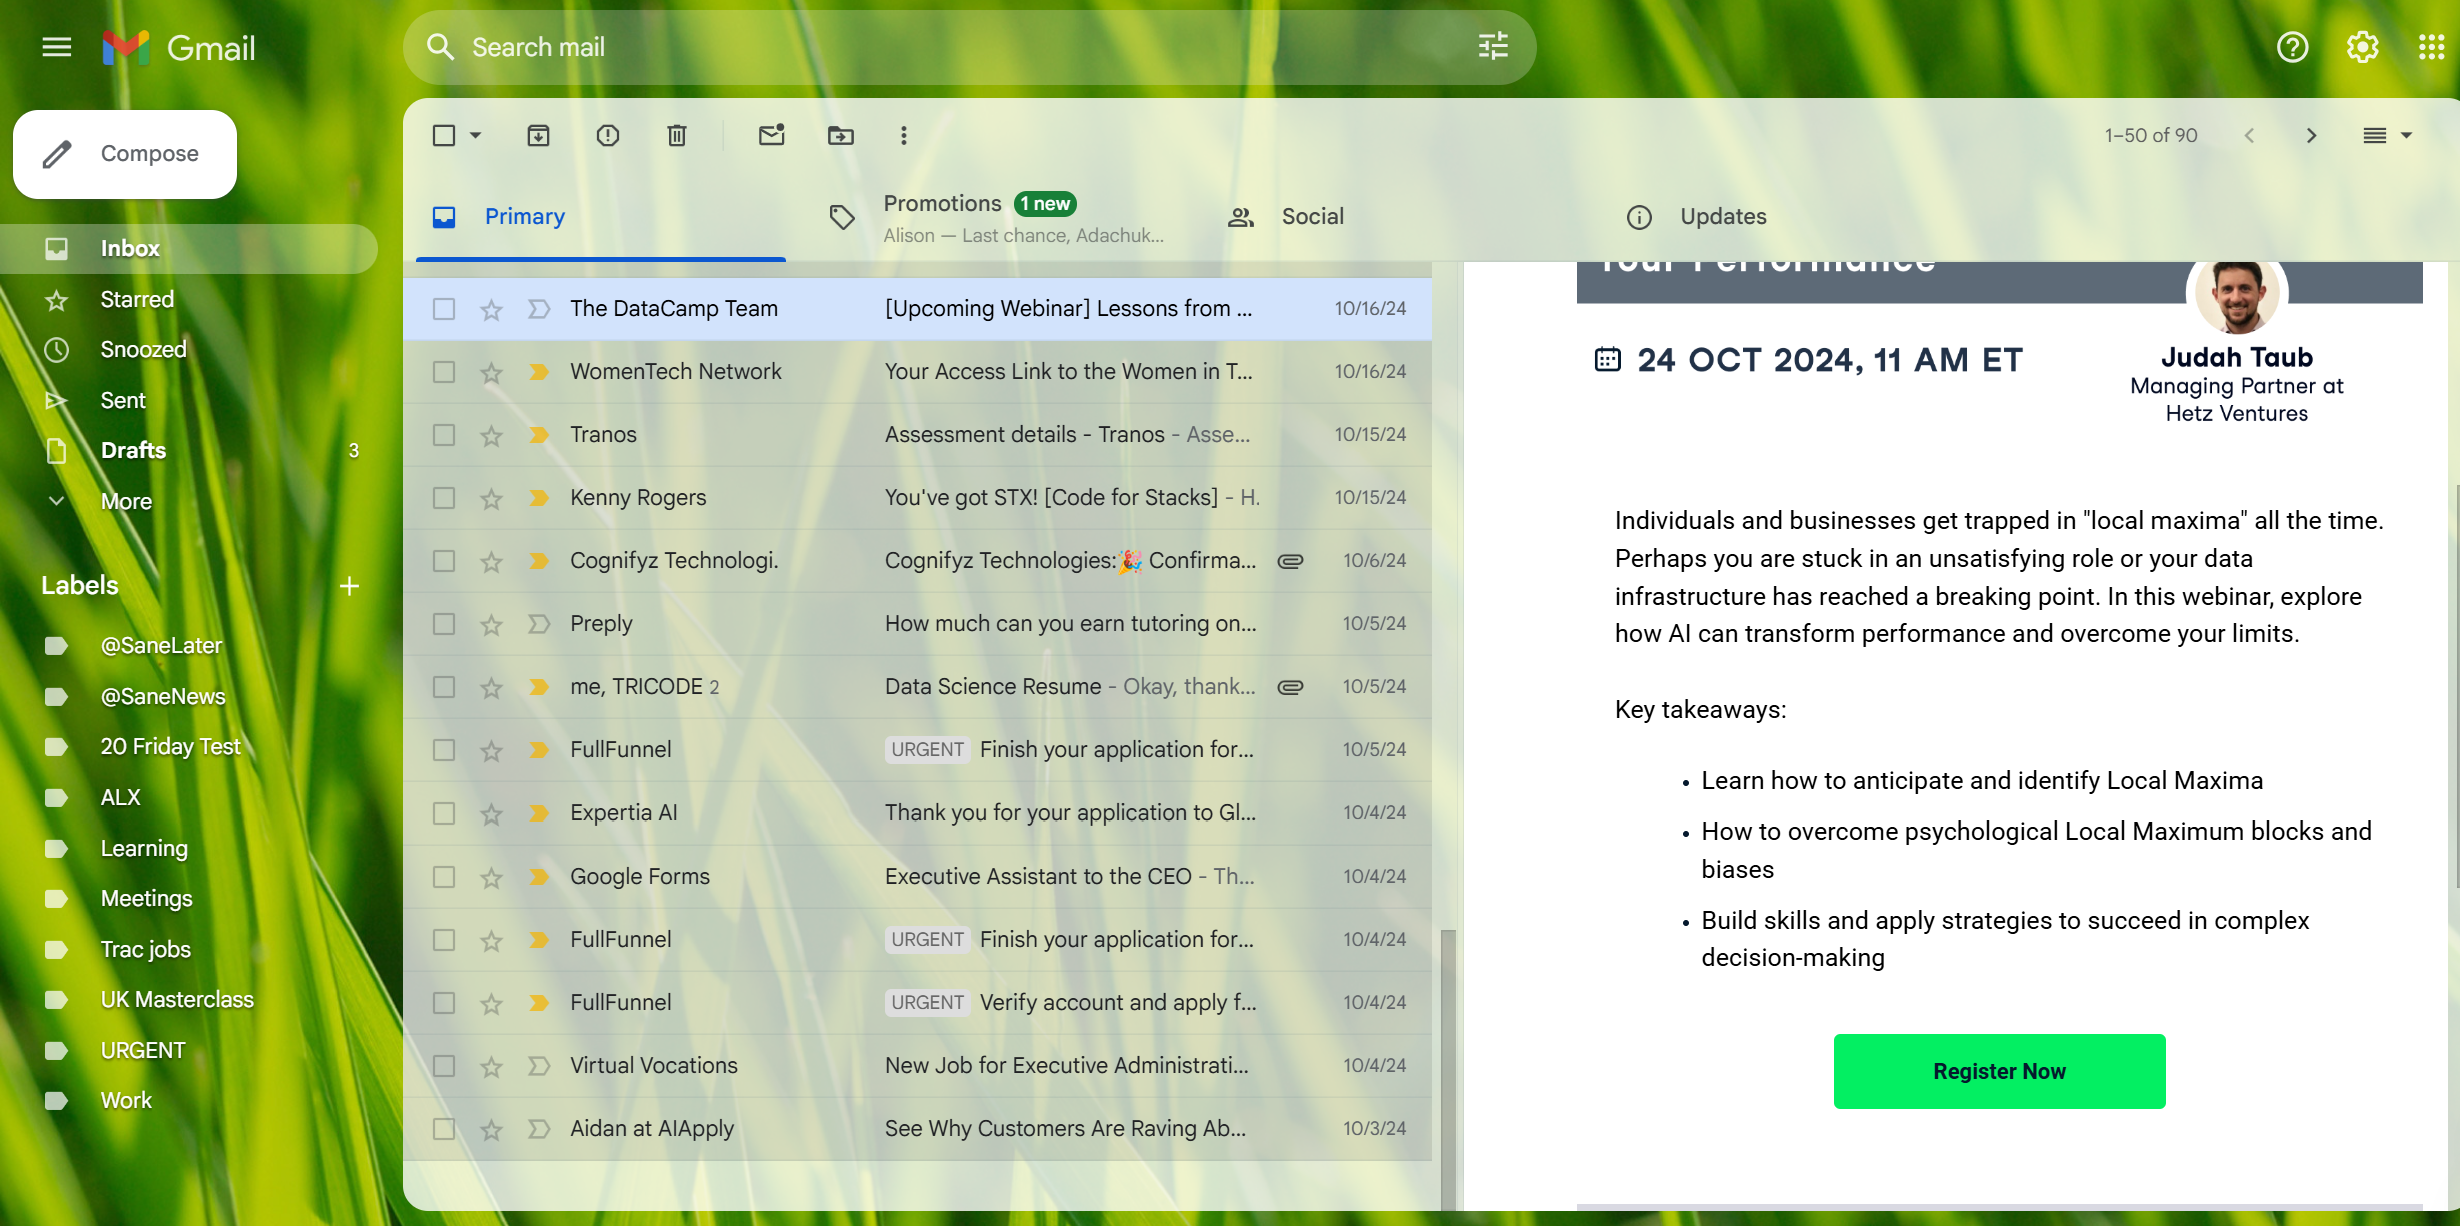Select the Tranos email checkbox
Viewport: 2460px width, 1226px height.
(x=444, y=435)
